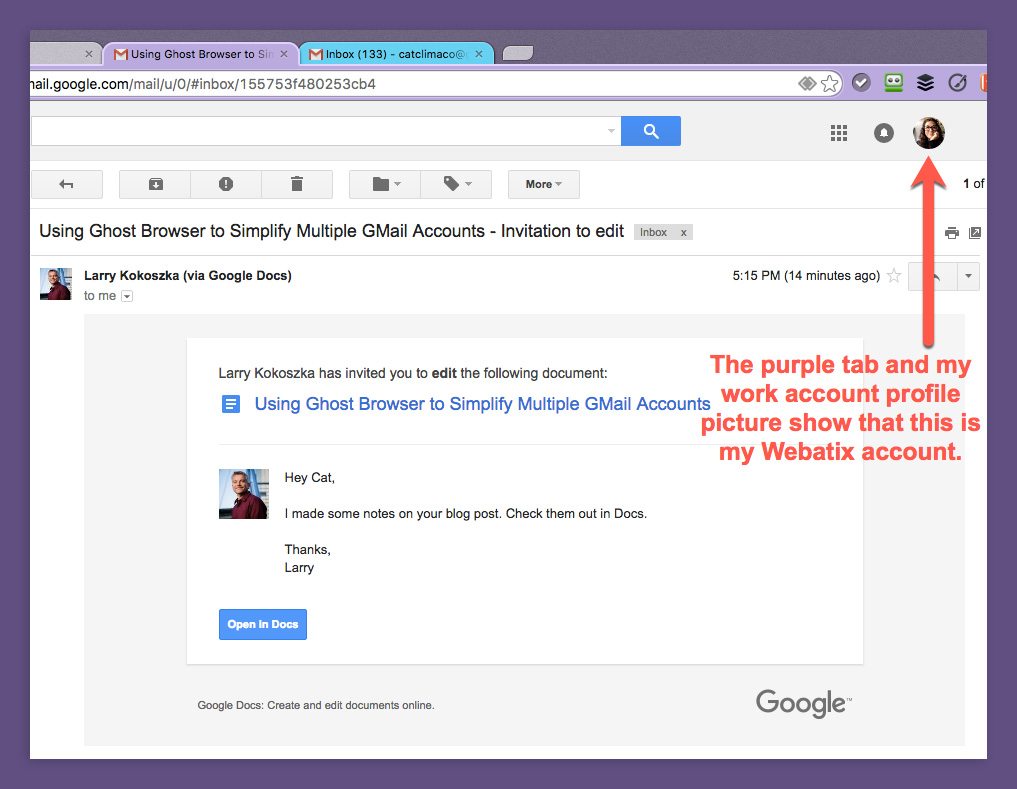
Task: Click the blue search button
Action: click(651, 131)
